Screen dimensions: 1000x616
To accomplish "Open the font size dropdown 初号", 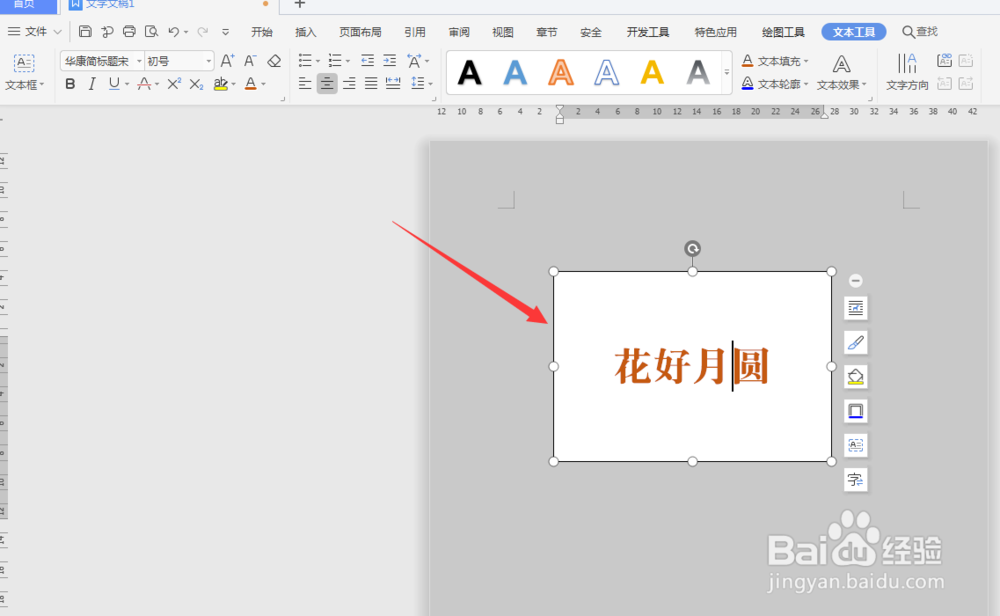I will [209, 61].
